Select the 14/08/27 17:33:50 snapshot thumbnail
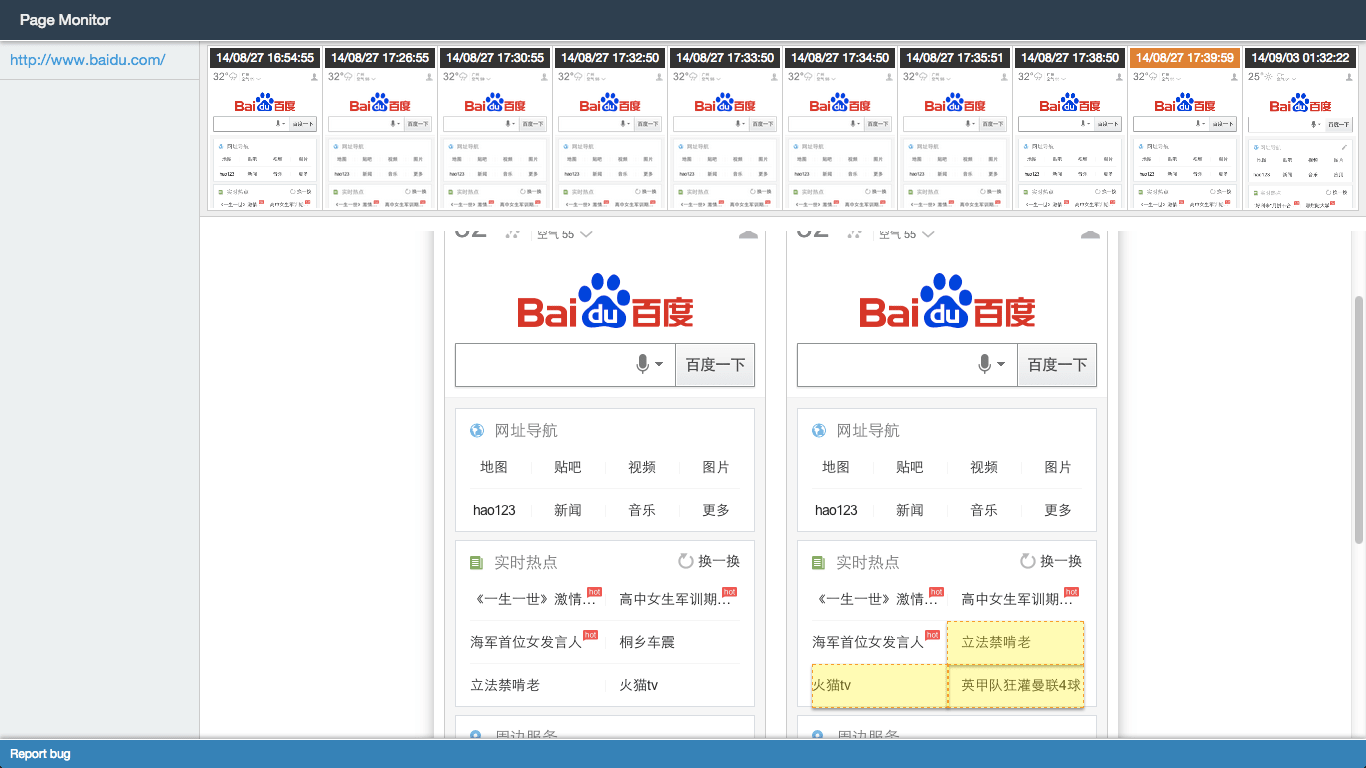This screenshot has width=1366, height=768. coord(725,129)
